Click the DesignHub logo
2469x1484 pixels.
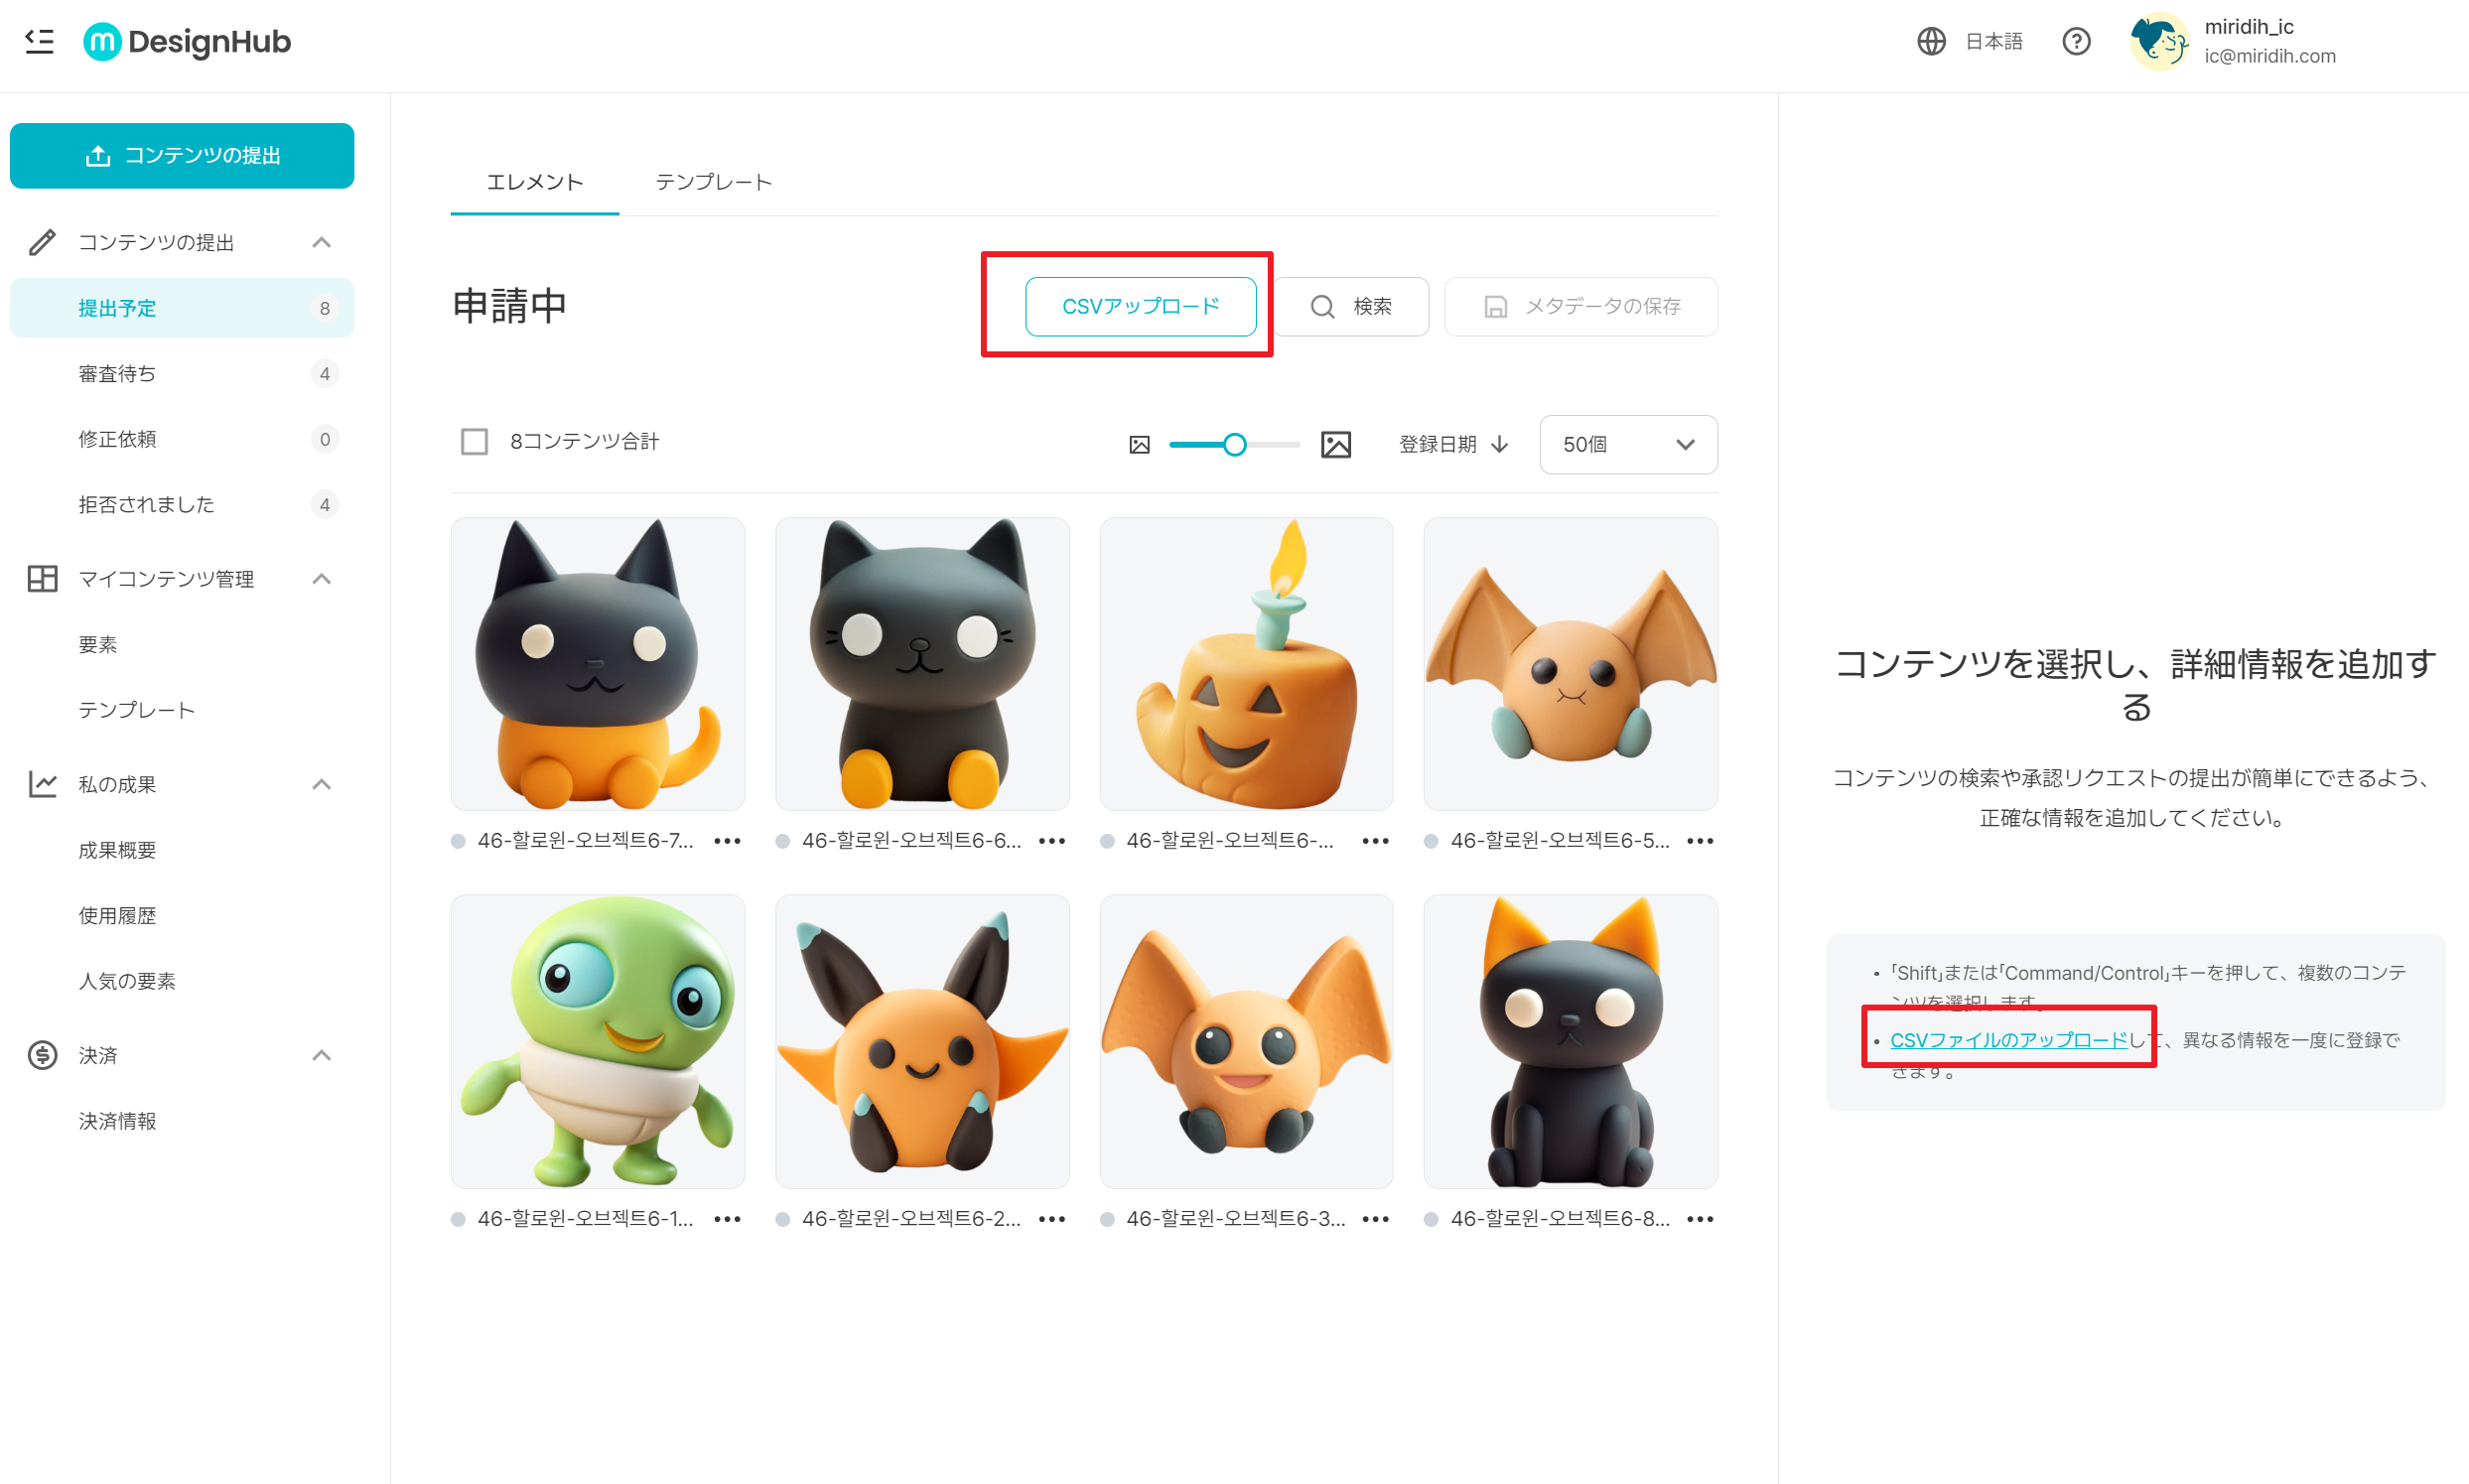[x=184, y=41]
